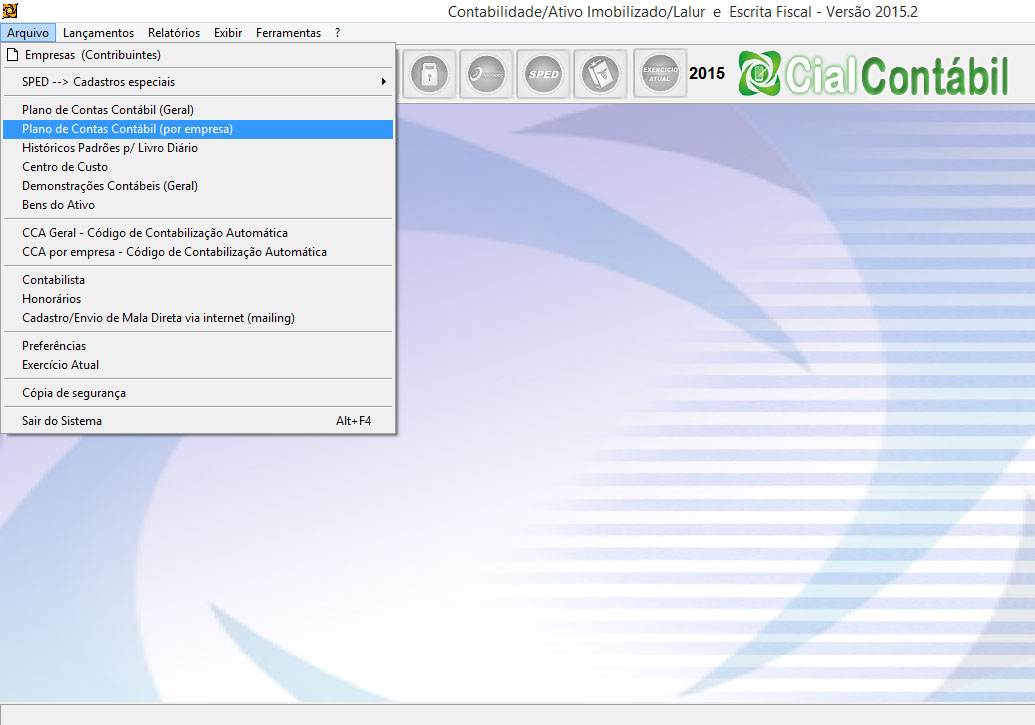
Task: Click the padlock toolbar icon
Action: [430, 74]
